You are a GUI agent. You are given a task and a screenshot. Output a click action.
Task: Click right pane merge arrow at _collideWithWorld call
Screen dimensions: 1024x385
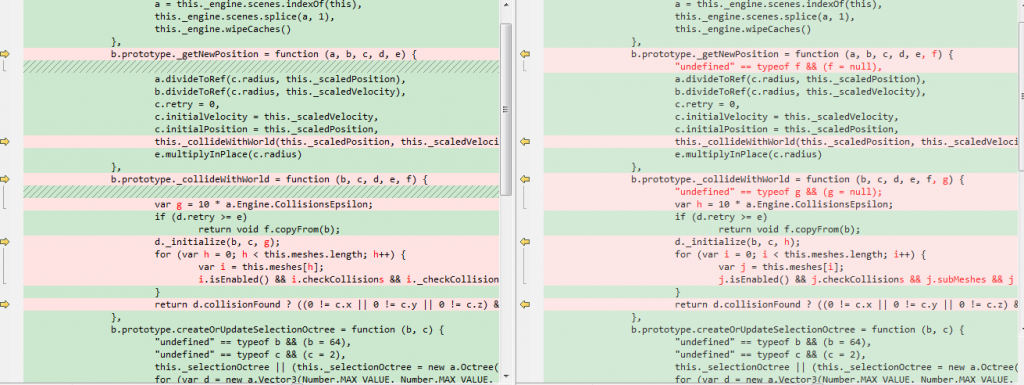click(x=524, y=142)
